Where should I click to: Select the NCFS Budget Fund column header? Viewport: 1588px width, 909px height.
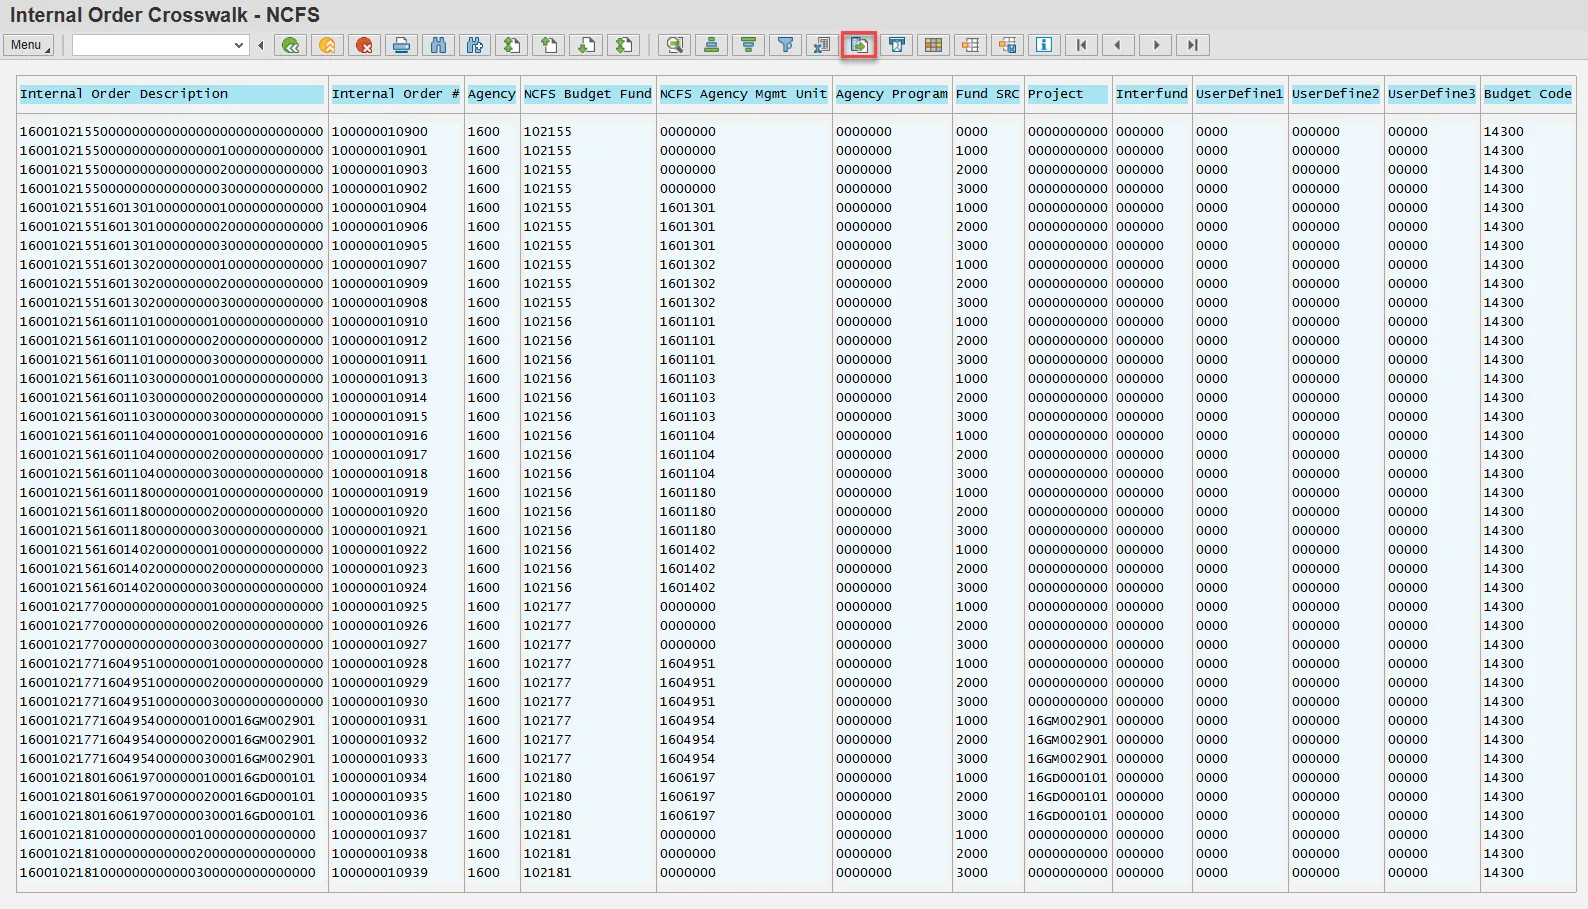click(587, 94)
